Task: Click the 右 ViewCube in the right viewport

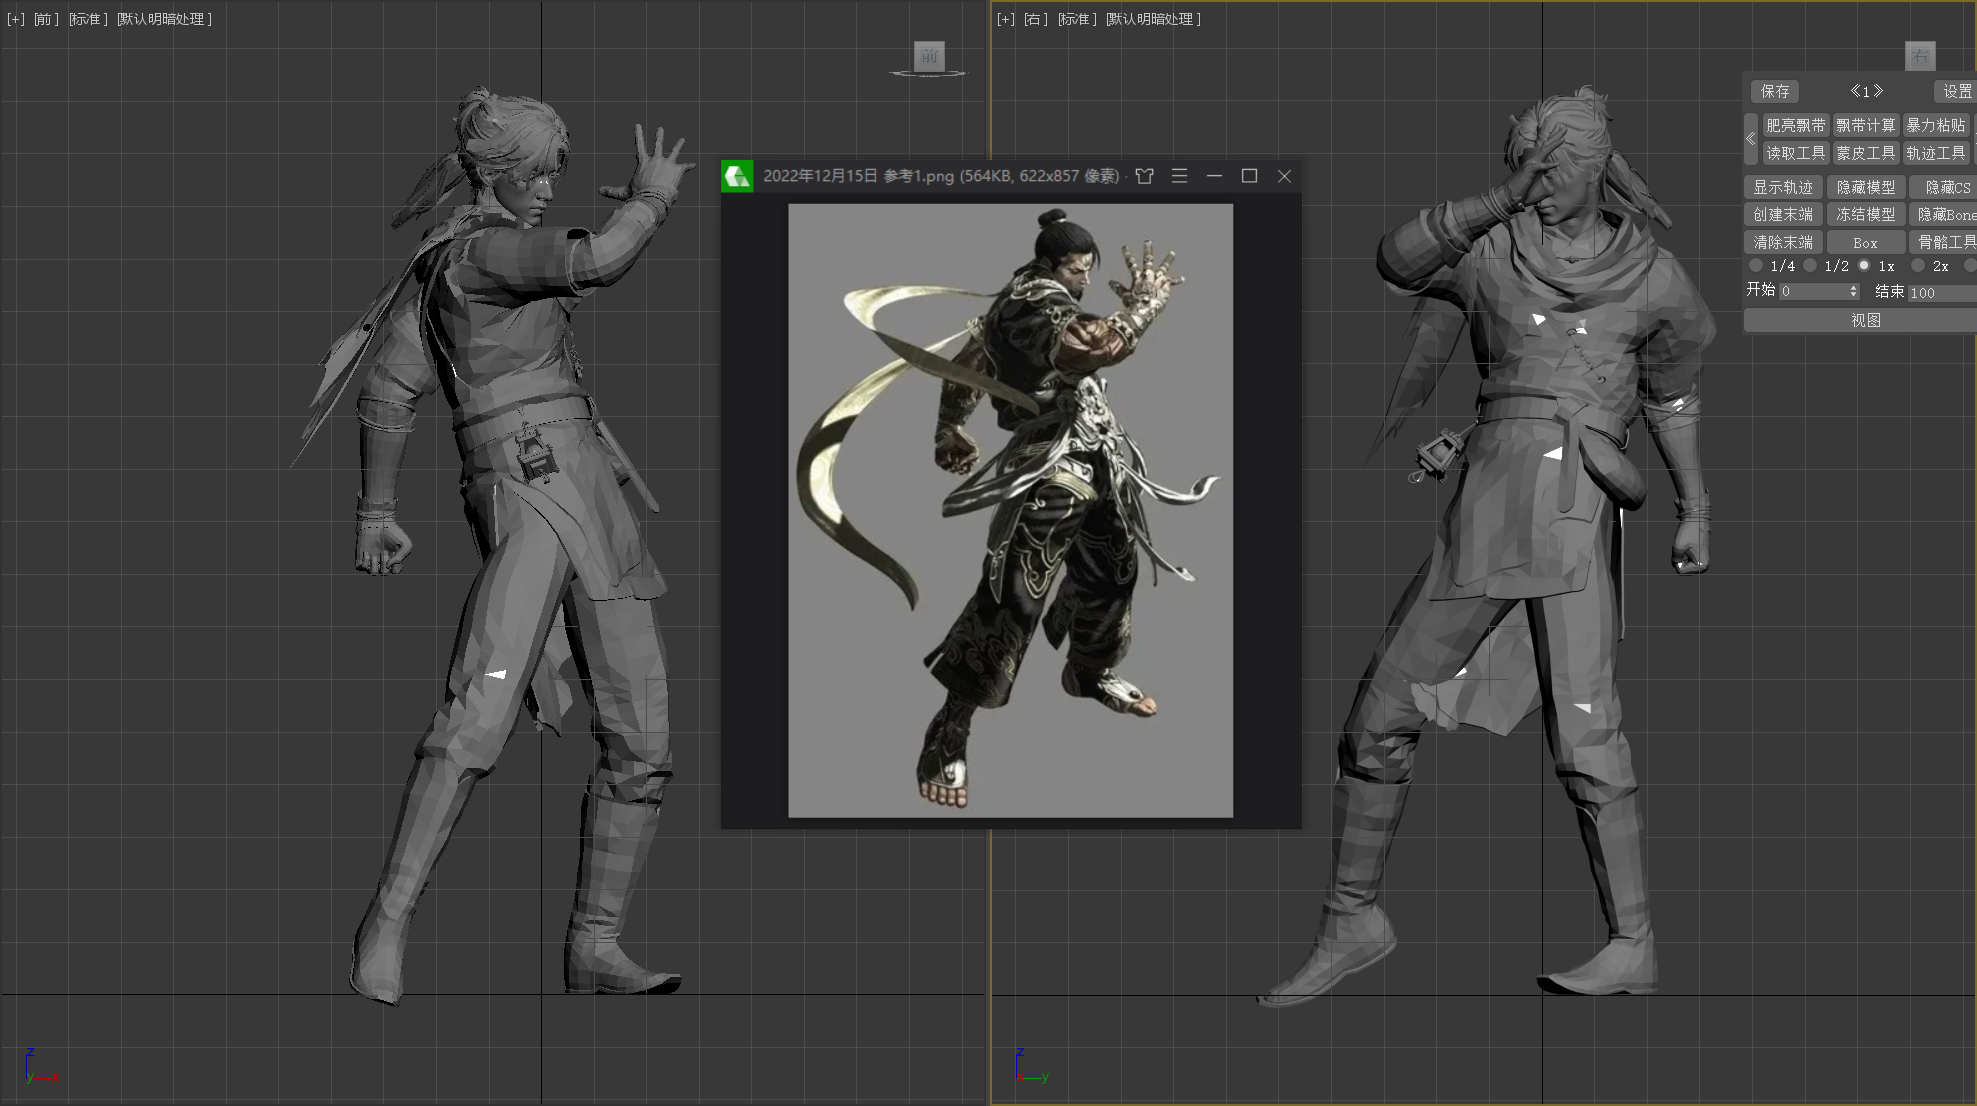Action: point(1920,56)
